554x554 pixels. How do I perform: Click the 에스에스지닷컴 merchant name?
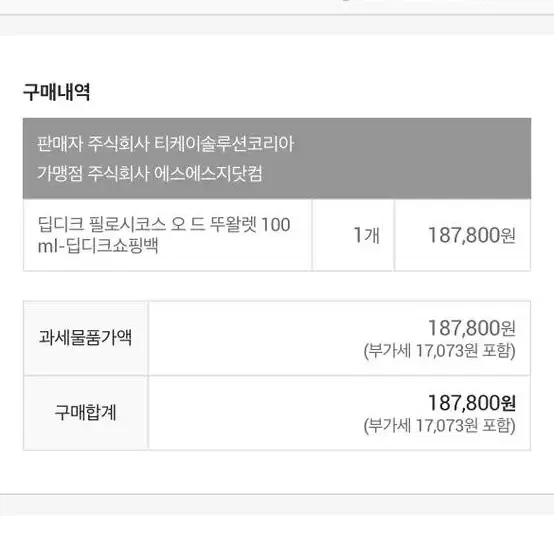(208, 173)
